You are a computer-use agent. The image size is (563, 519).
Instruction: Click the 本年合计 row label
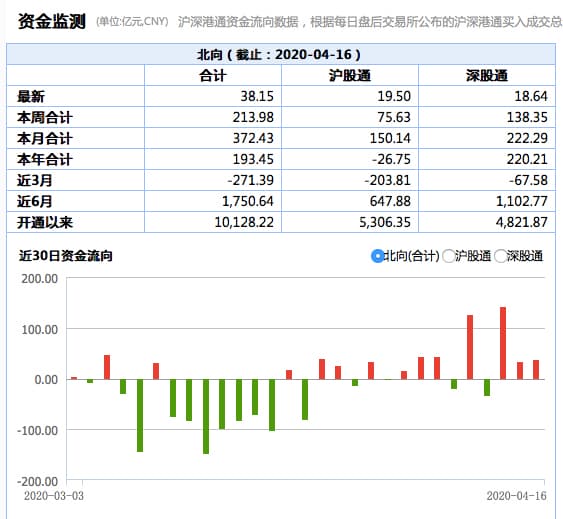[45, 159]
